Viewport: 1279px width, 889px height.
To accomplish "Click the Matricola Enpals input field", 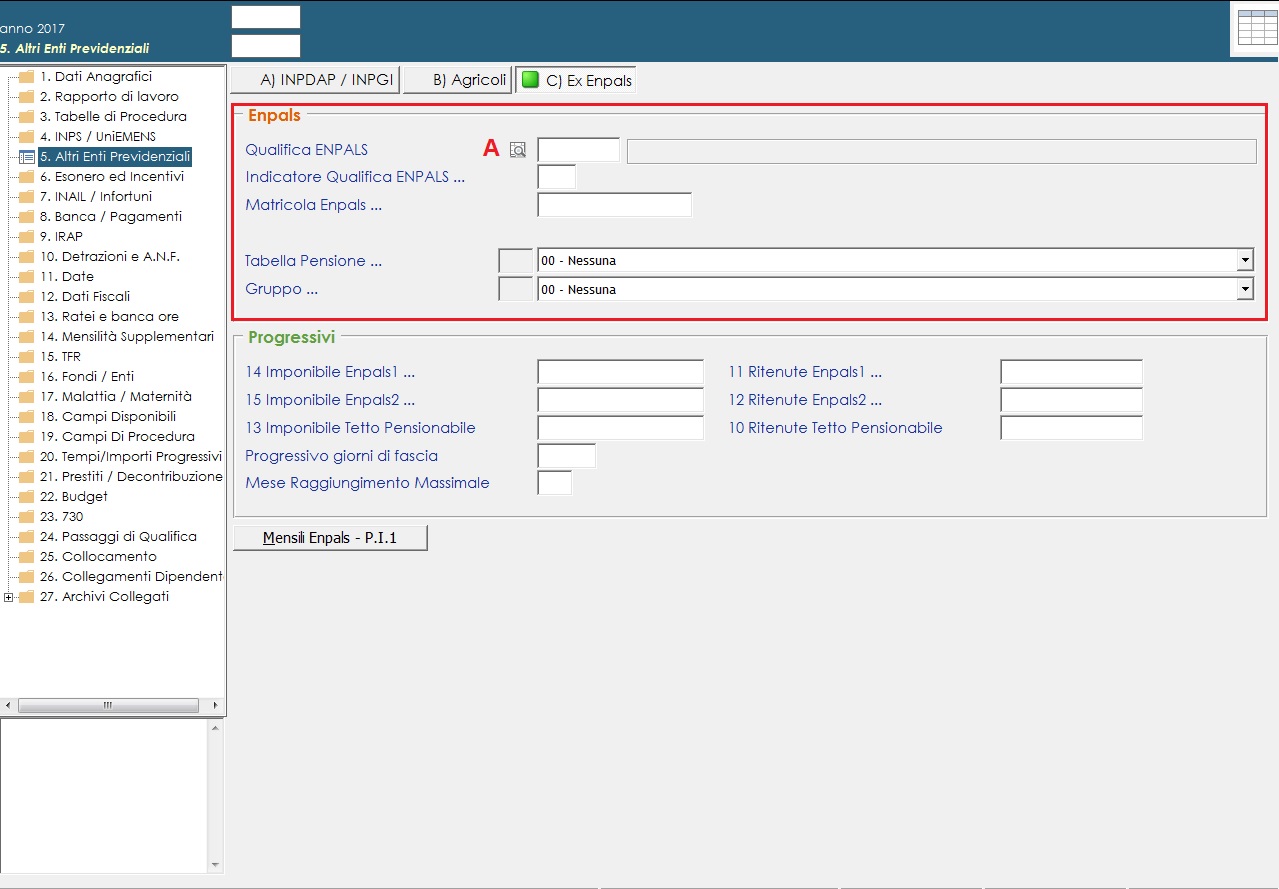I will (x=614, y=206).
